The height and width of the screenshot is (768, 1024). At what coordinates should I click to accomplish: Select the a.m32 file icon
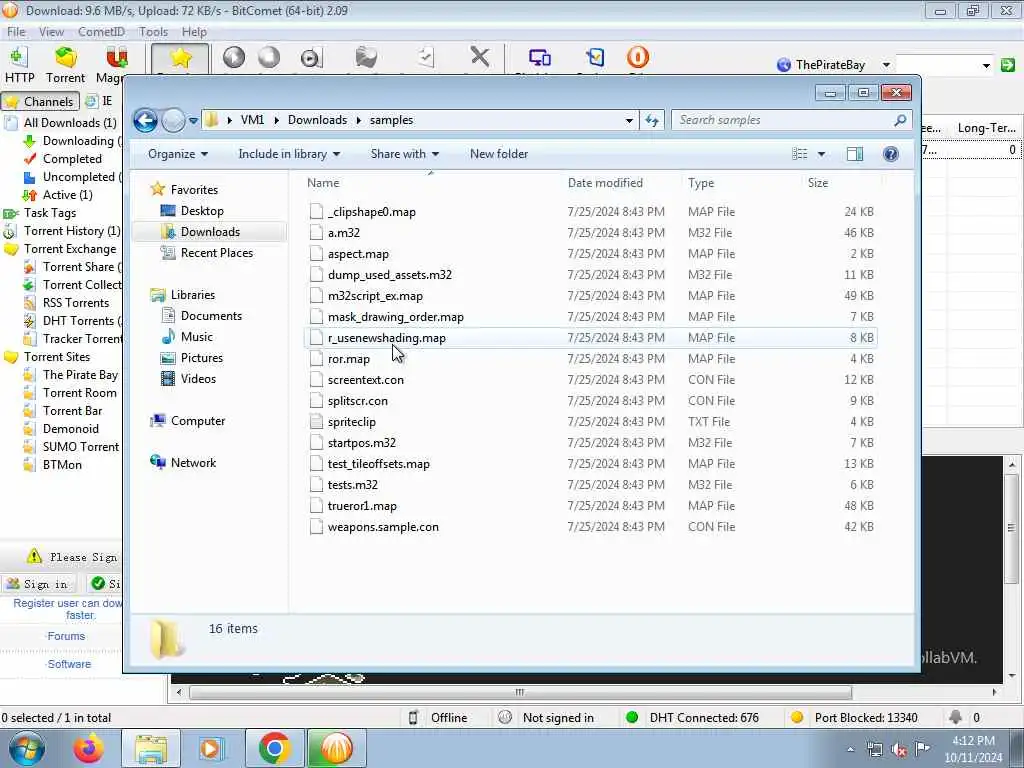tap(316, 232)
